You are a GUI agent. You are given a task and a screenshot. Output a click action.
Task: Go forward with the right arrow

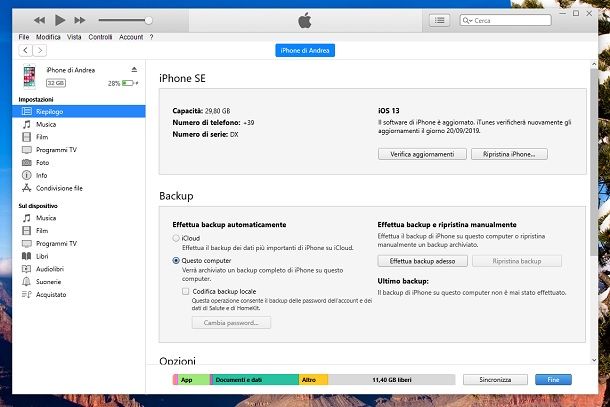pos(40,50)
